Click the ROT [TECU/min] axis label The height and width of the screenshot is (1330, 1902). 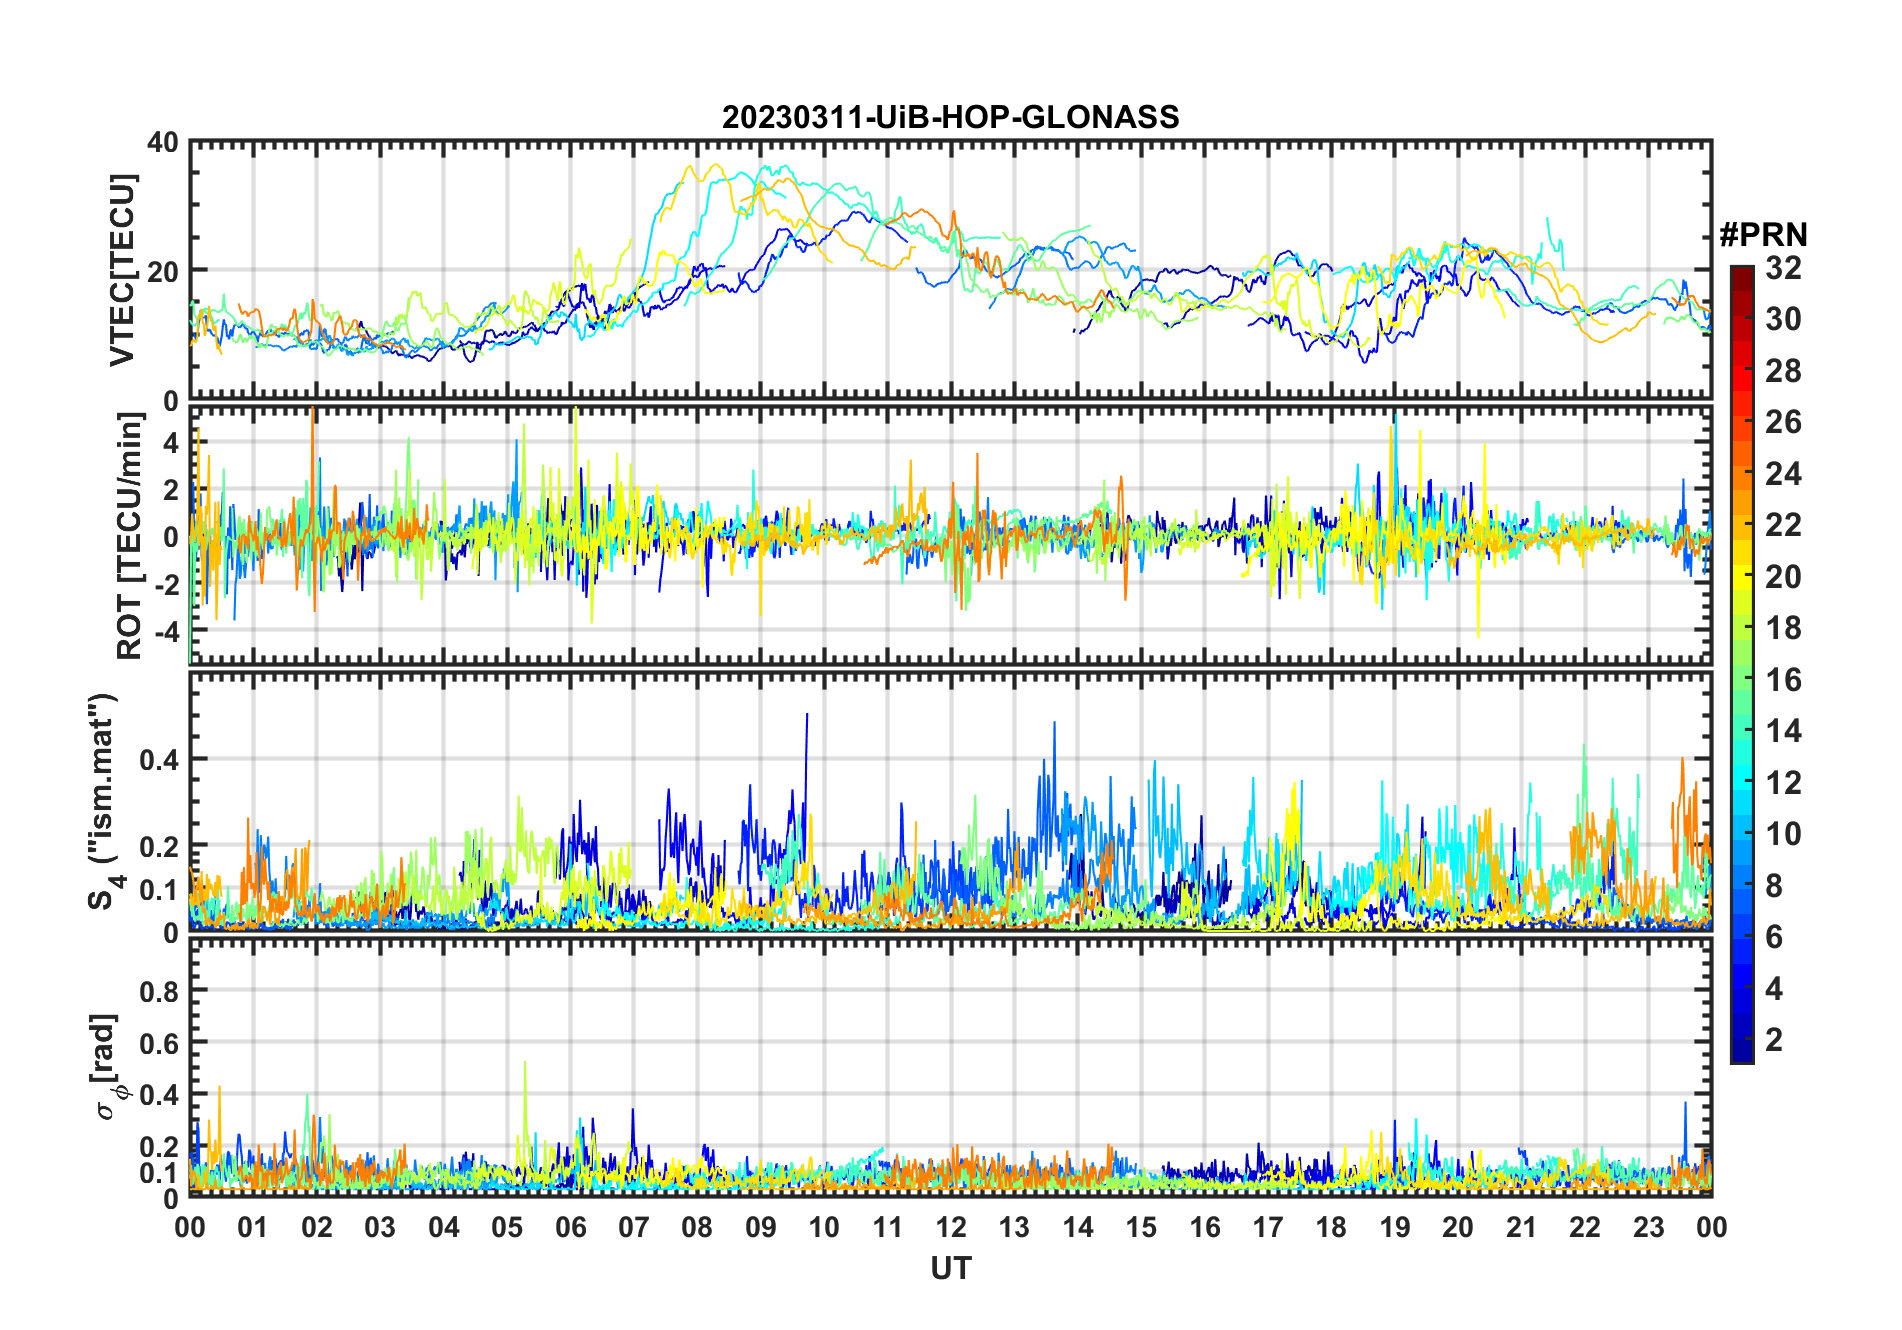coord(130,535)
